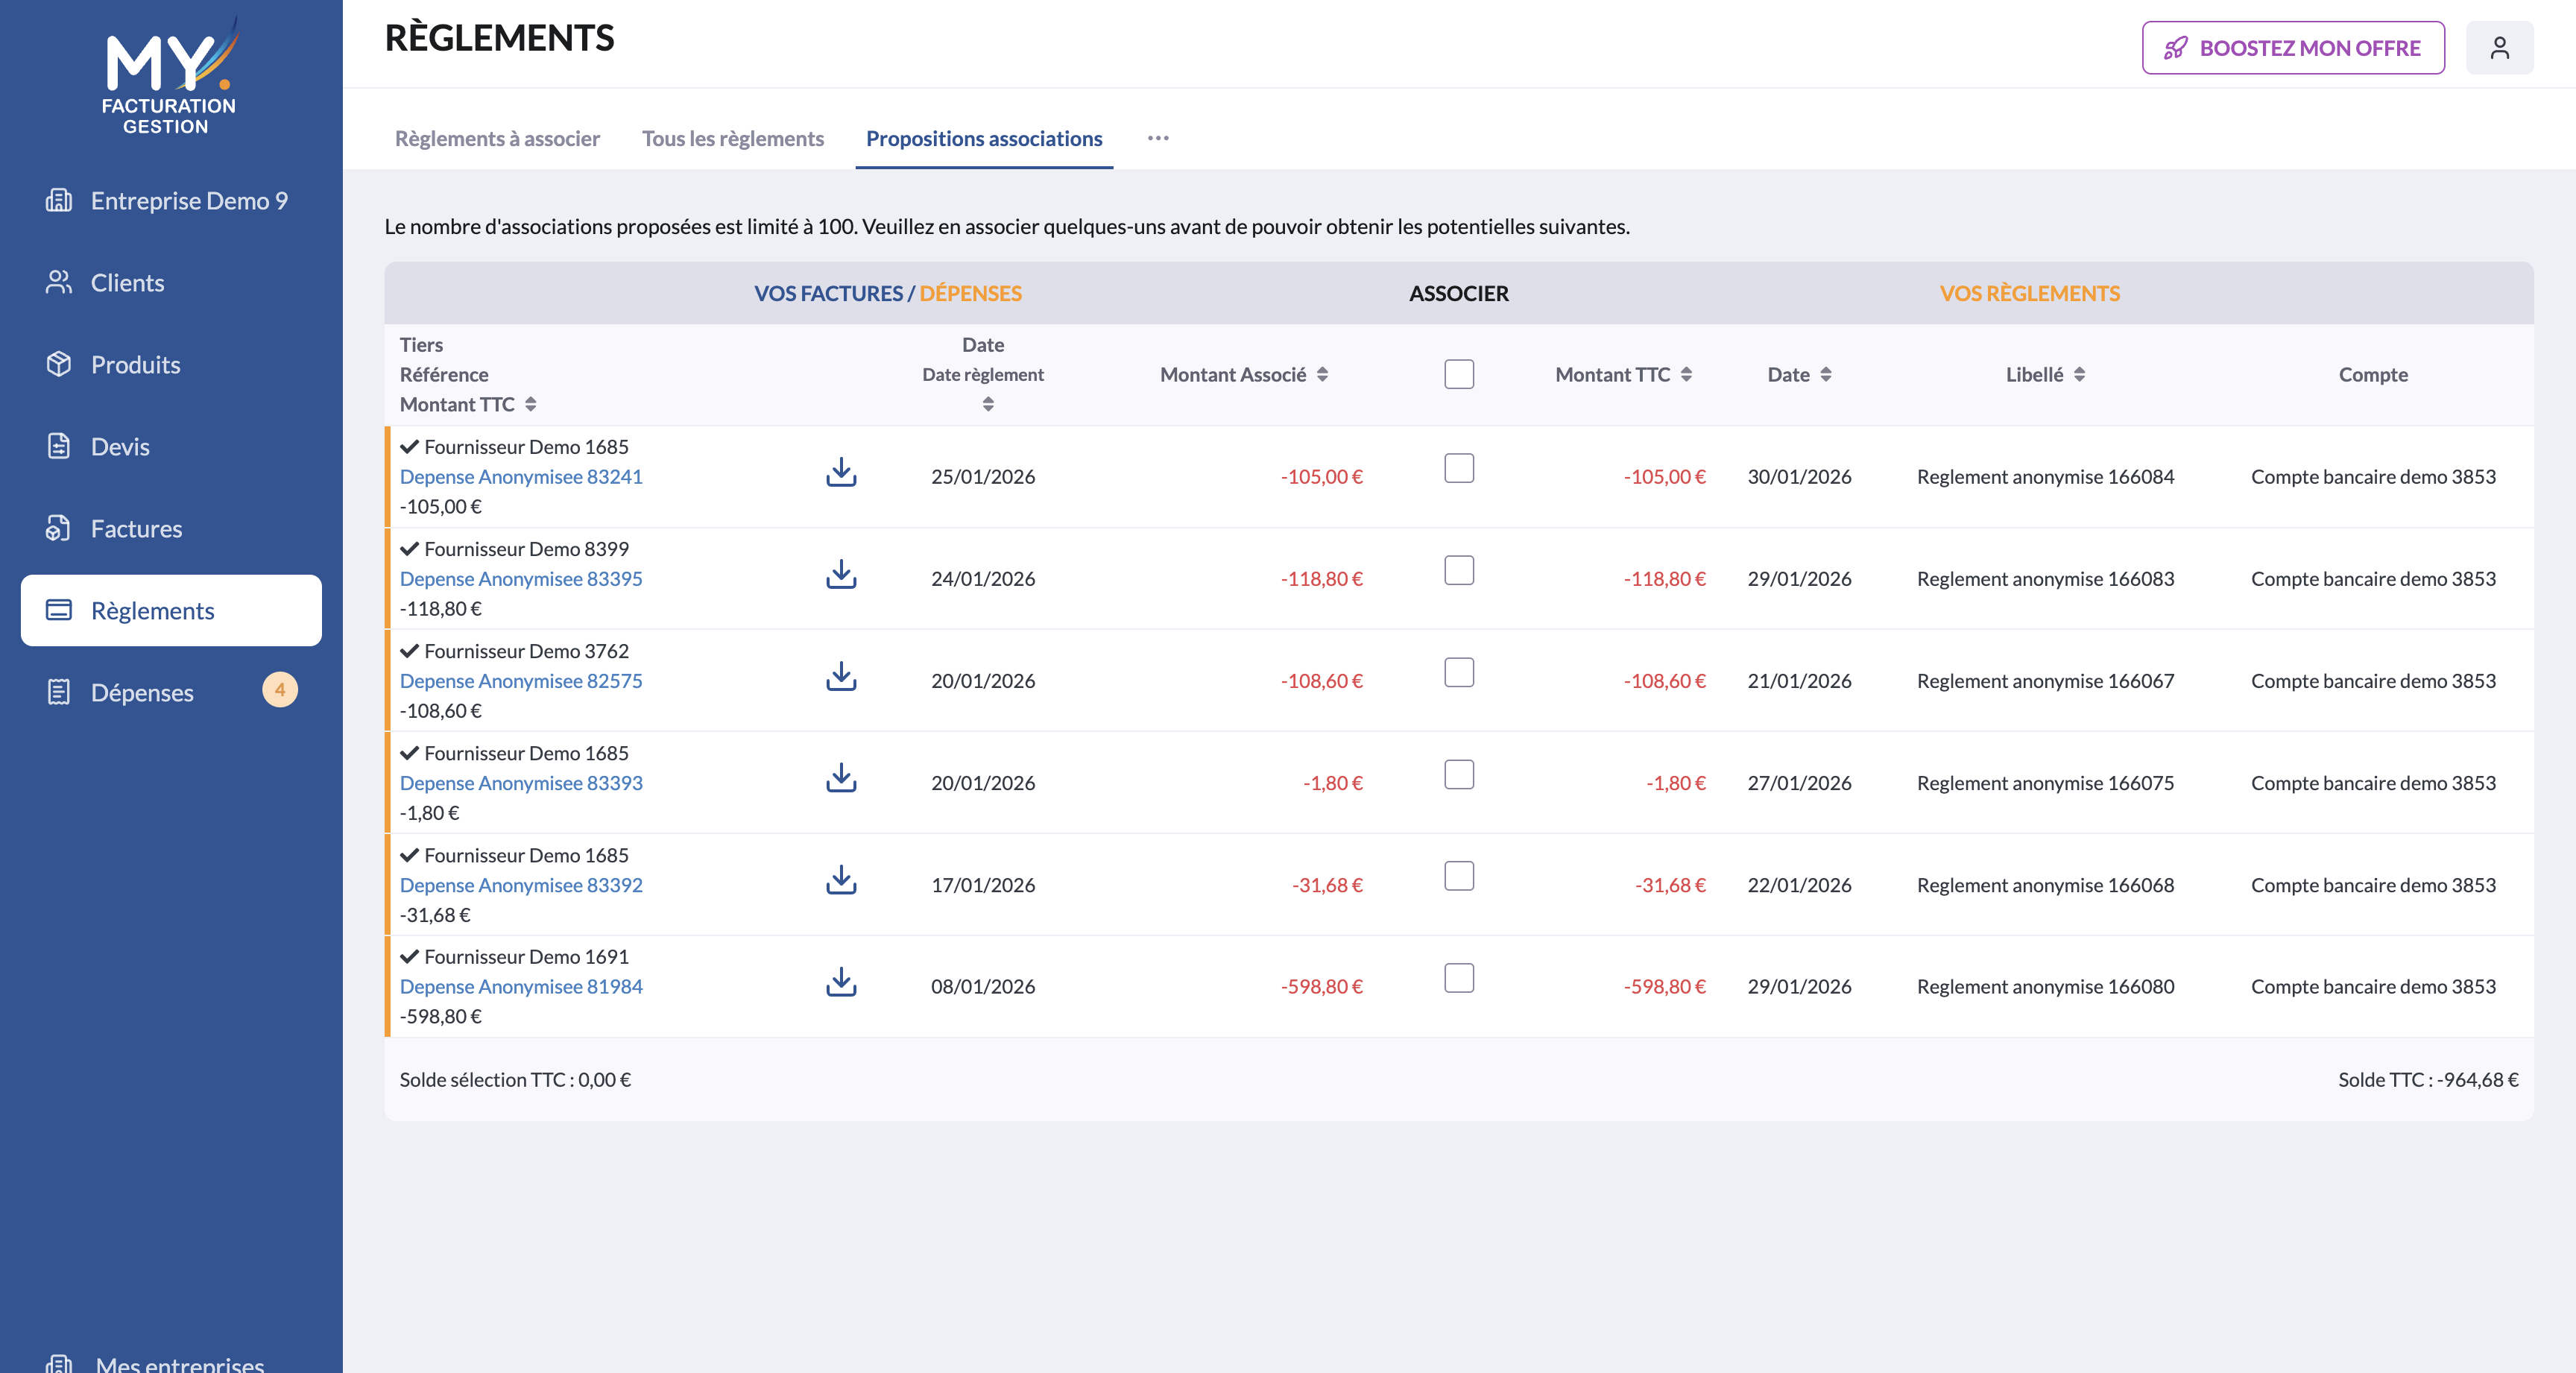The height and width of the screenshot is (1373, 2576).
Task: Expand more tabs three-dot menu
Action: click(x=1158, y=138)
